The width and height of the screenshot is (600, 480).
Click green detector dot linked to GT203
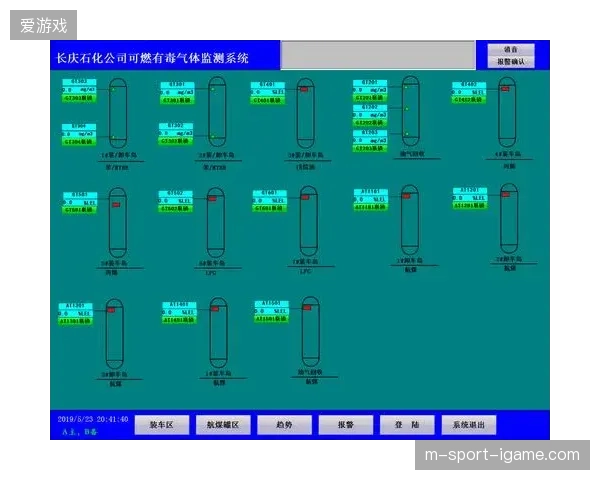click(407, 134)
